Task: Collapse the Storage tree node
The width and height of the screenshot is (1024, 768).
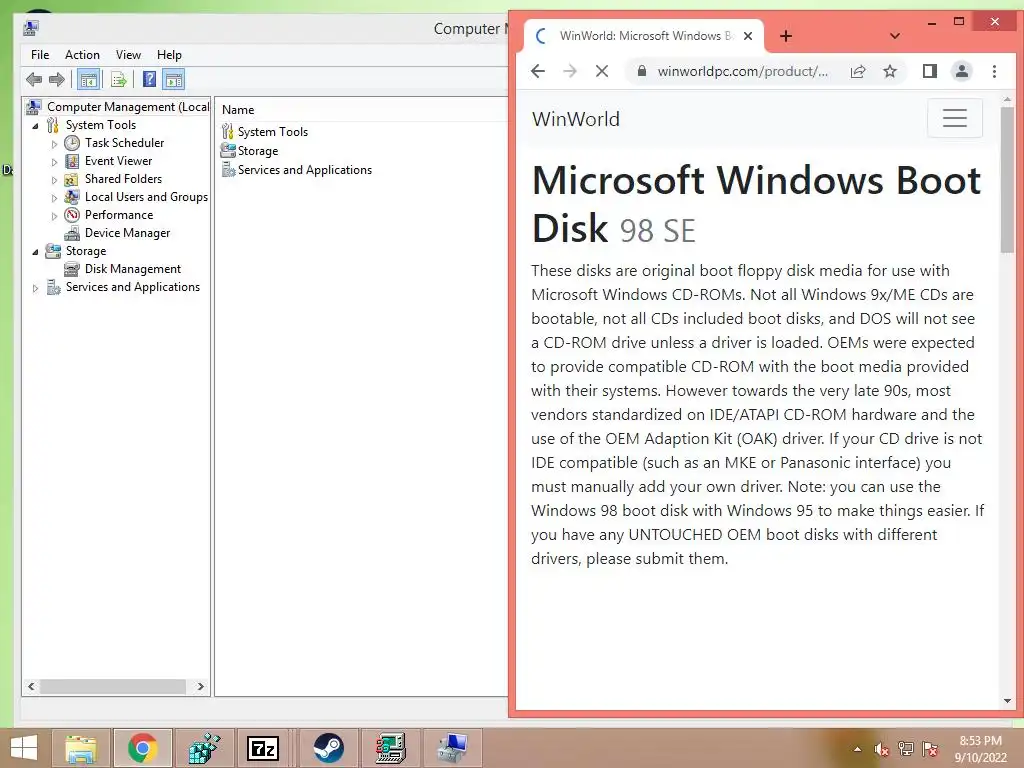Action: coord(35,251)
